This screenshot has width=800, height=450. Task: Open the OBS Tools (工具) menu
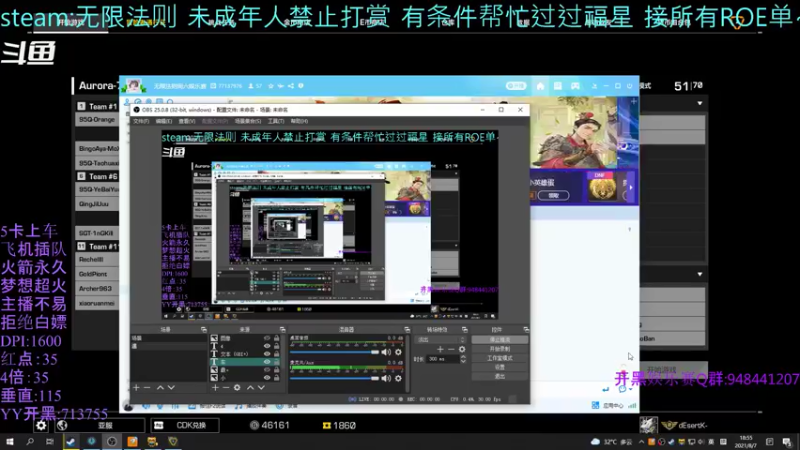(276, 121)
